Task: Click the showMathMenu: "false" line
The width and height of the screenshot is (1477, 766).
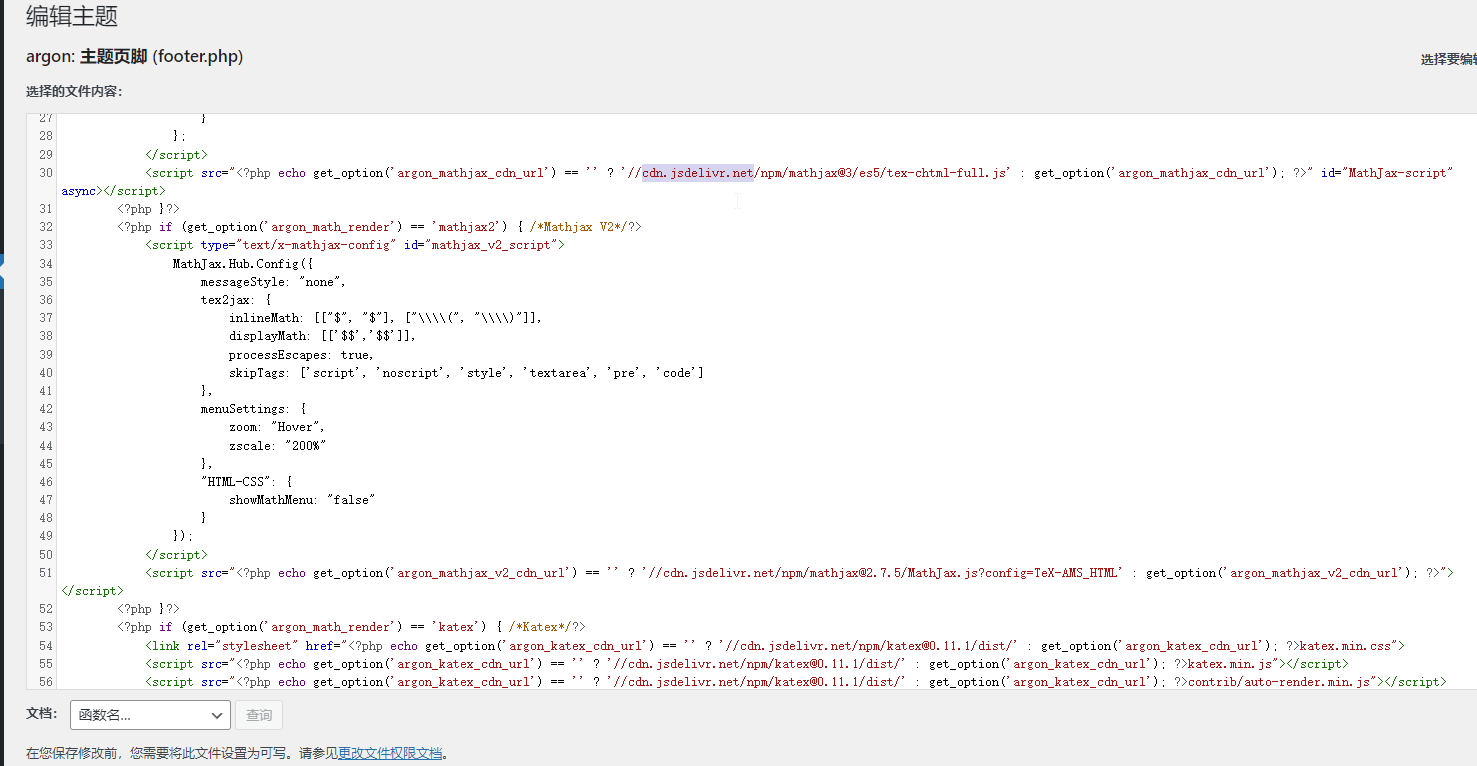Action: [x=301, y=500]
